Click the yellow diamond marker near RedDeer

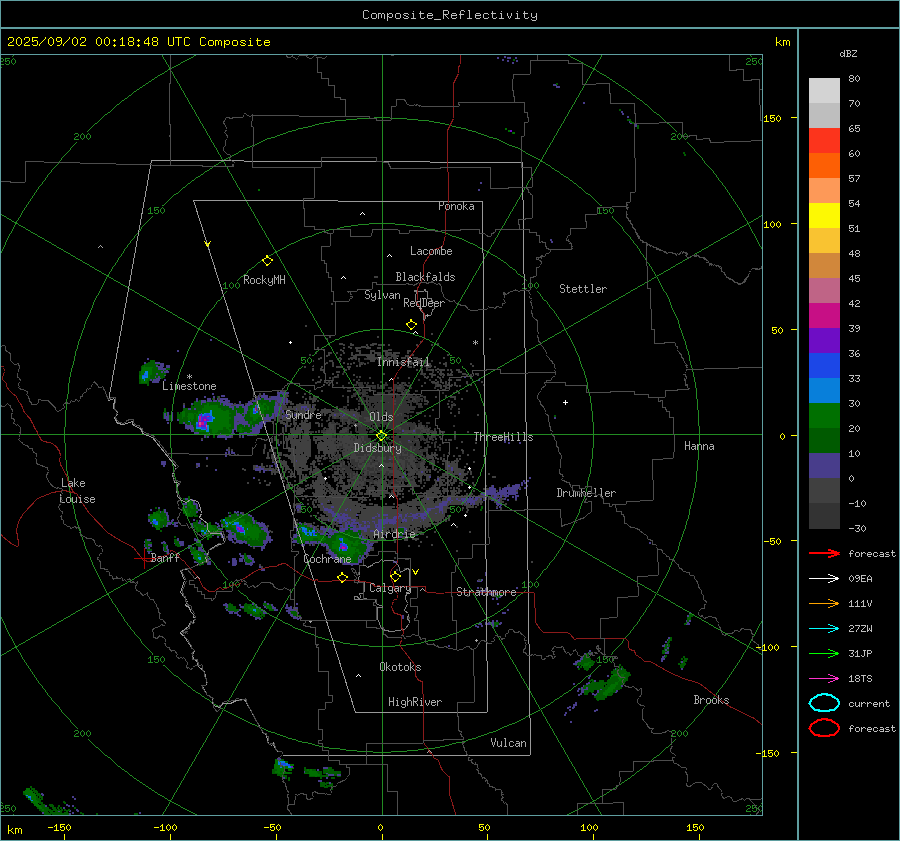coord(411,325)
